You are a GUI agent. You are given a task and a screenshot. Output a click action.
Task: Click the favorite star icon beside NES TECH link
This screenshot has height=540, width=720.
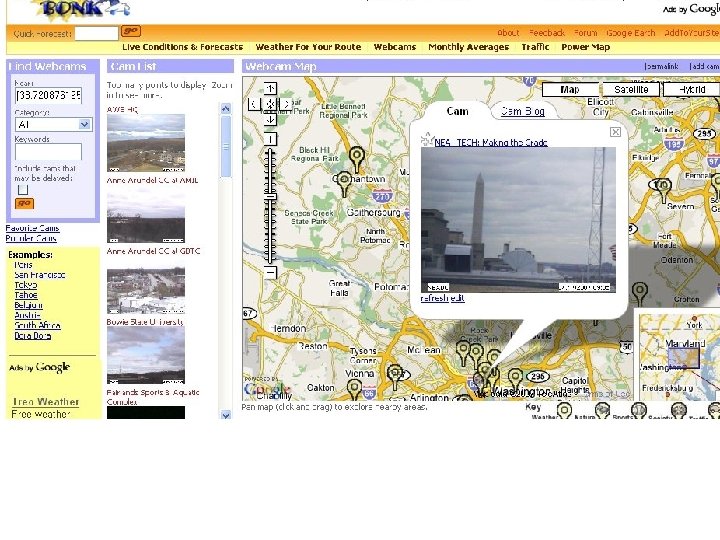pyautogui.click(x=427, y=139)
